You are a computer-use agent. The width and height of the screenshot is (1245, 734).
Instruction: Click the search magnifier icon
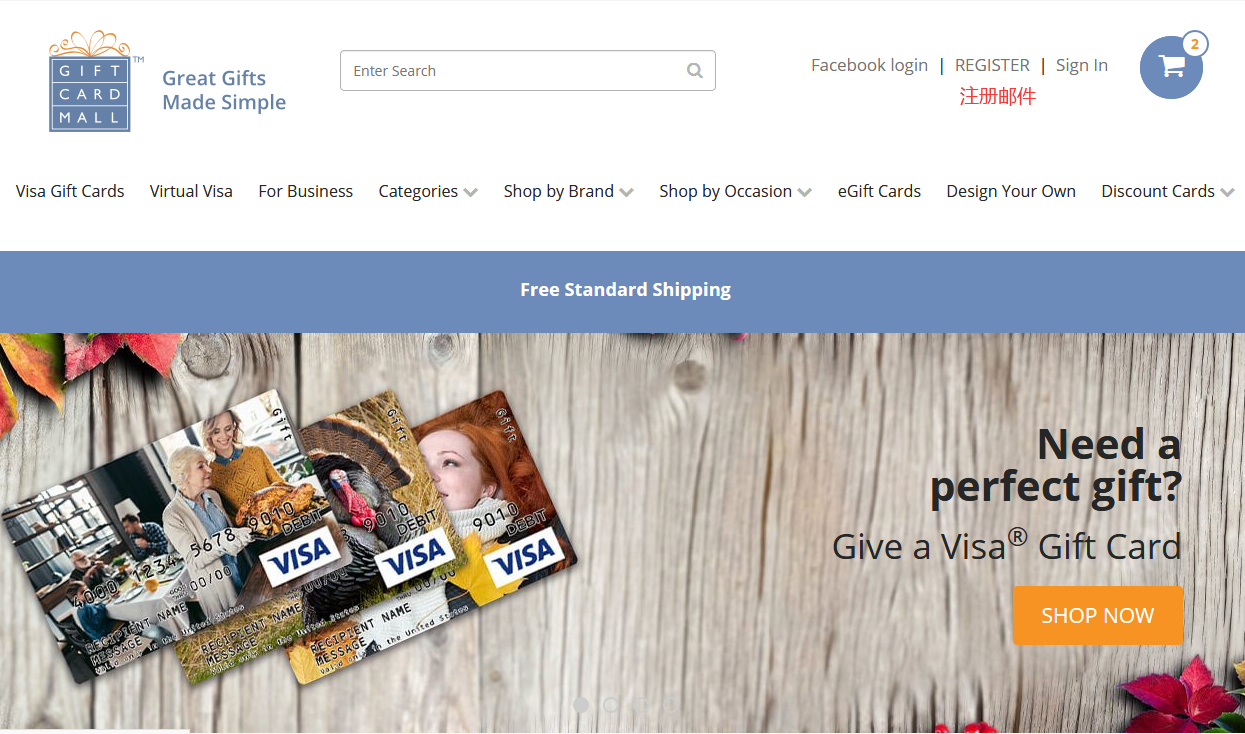tap(695, 71)
